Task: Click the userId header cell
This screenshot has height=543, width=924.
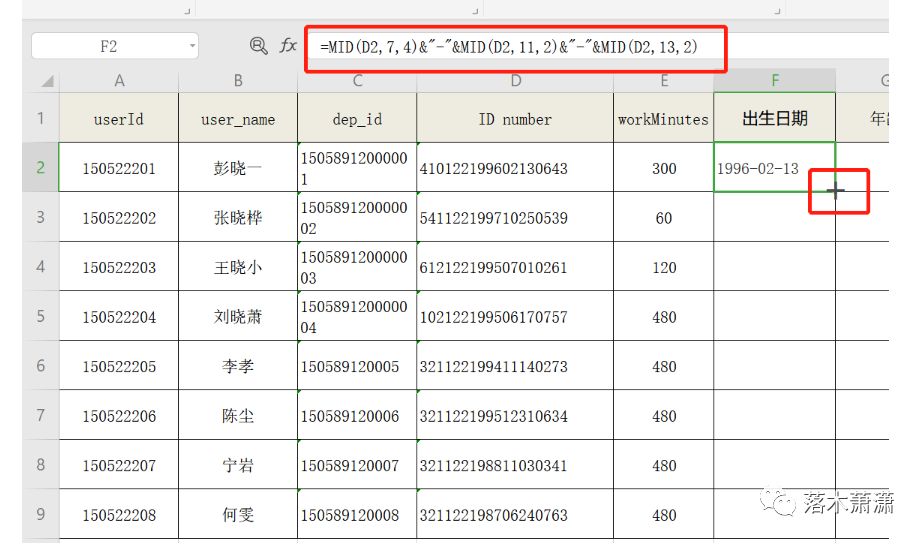Action: (x=119, y=119)
